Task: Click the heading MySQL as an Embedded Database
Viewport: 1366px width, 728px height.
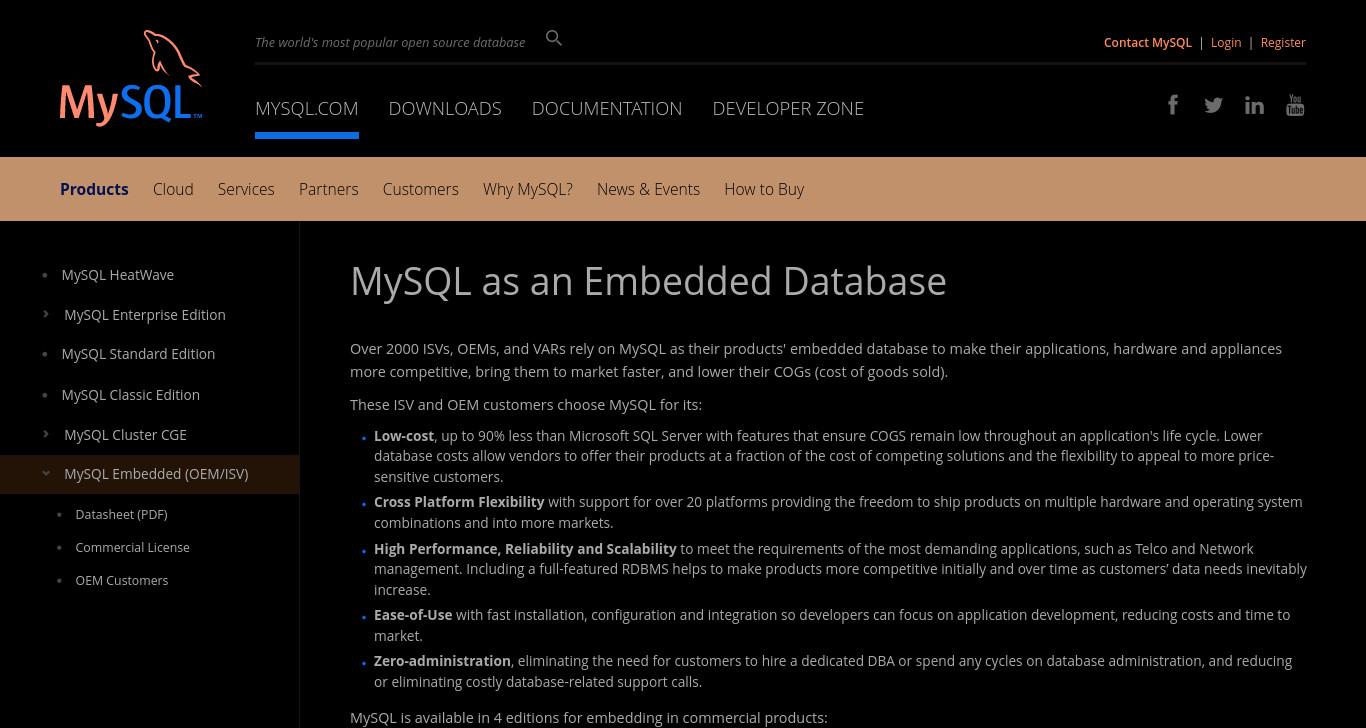Action: pos(648,281)
